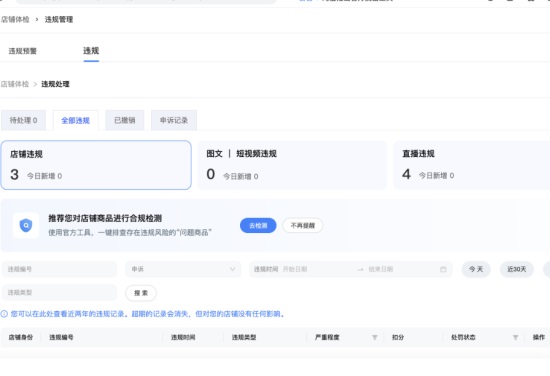550x376 pixels.
Task: Select the 违规 tab
Action: pyautogui.click(x=91, y=51)
